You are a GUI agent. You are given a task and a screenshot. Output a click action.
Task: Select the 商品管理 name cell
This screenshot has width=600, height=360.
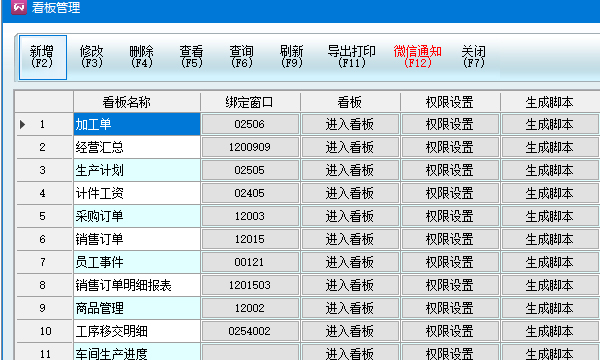click(137, 308)
